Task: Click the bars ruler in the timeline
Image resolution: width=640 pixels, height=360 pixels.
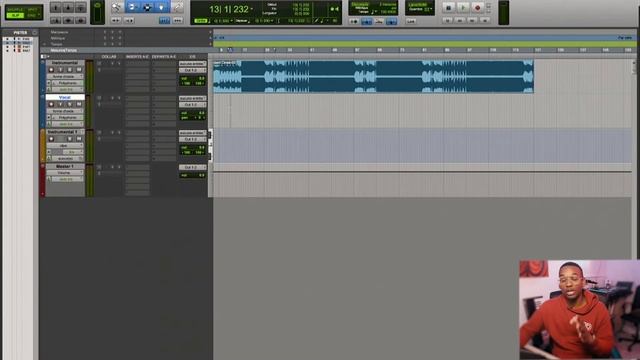Action: tap(422, 50)
